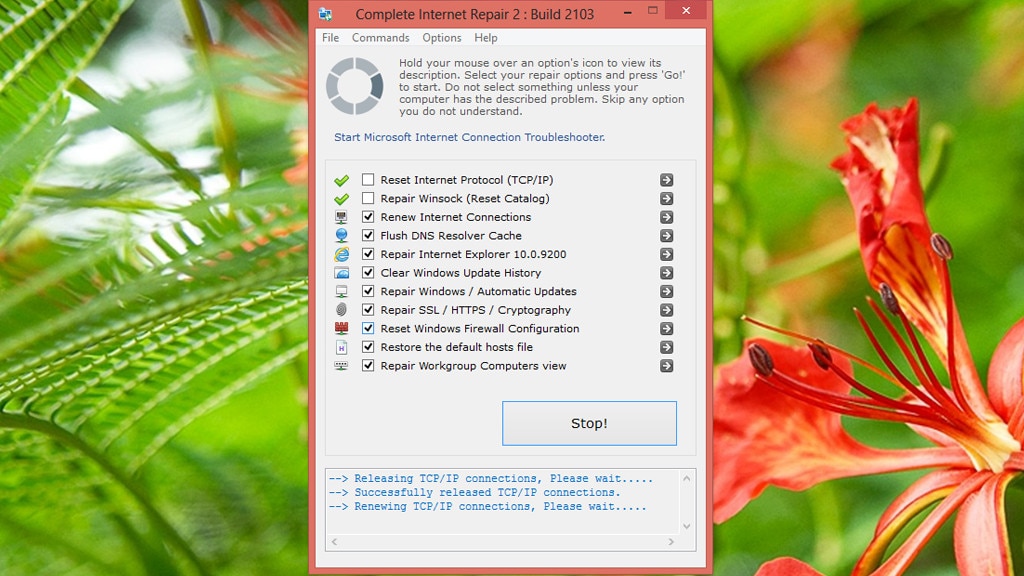Uncheck Repair Internet Explorer 10.0.9200 checkbox
This screenshot has width=1024, height=576.
368,254
